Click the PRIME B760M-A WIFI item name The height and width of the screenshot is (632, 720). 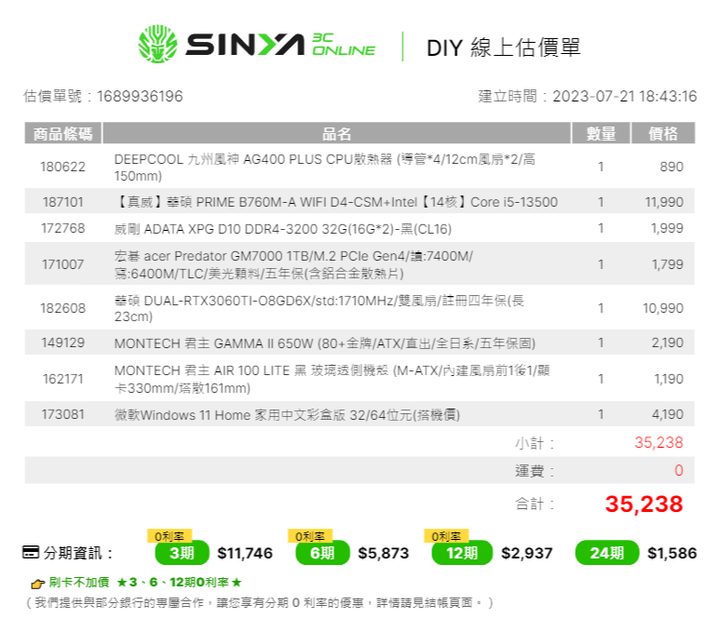pos(336,202)
